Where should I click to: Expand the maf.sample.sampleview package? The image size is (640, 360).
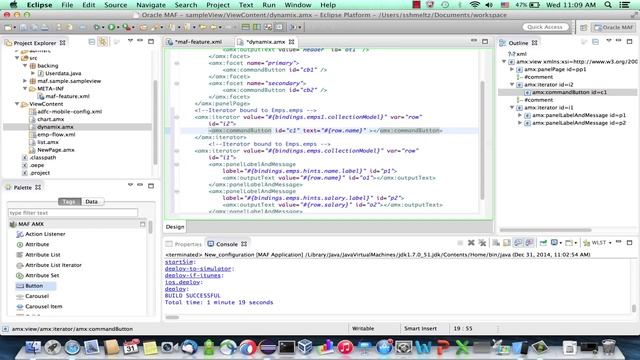[x=25, y=81]
